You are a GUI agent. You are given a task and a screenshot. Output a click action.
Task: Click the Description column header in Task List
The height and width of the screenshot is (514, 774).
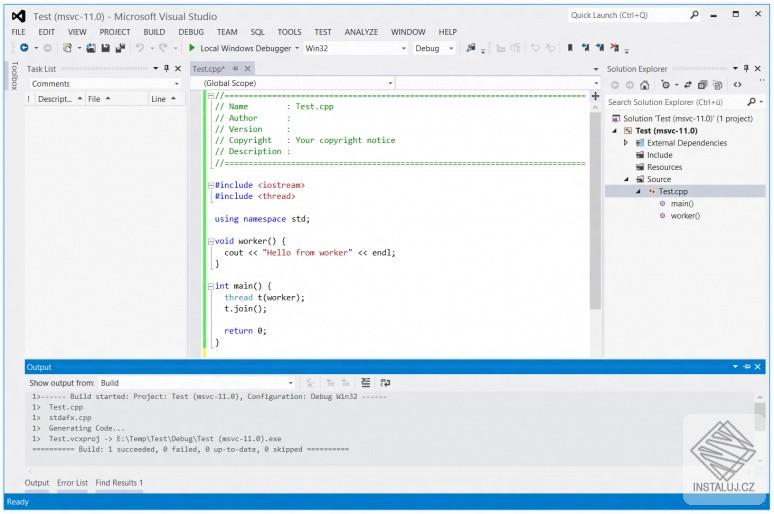[54, 99]
